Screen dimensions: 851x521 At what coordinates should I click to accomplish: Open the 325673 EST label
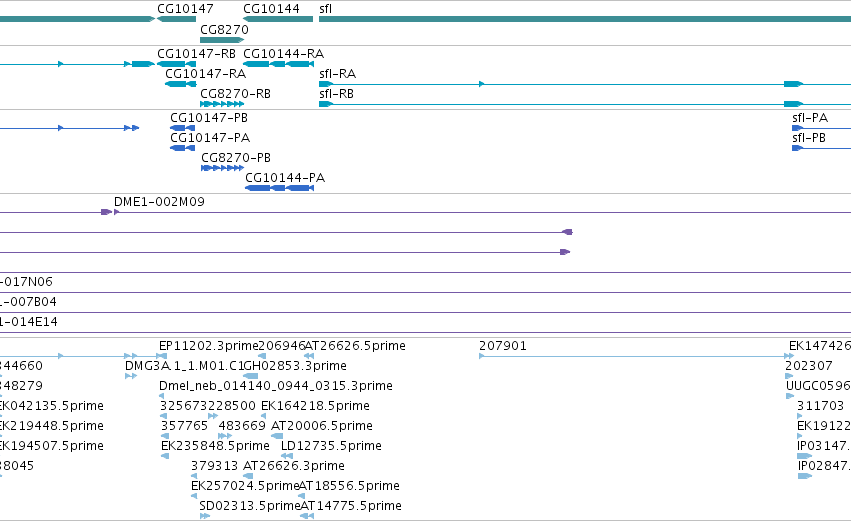pyautogui.click(x=183, y=406)
